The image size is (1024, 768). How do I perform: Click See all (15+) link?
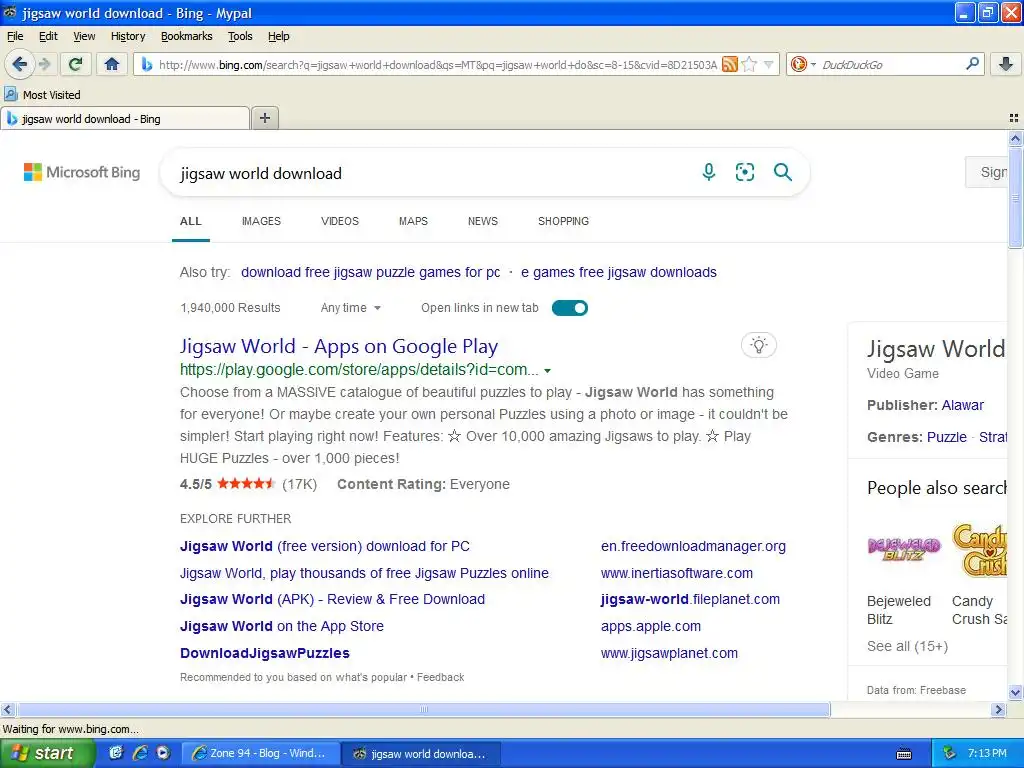click(x=907, y=646)
